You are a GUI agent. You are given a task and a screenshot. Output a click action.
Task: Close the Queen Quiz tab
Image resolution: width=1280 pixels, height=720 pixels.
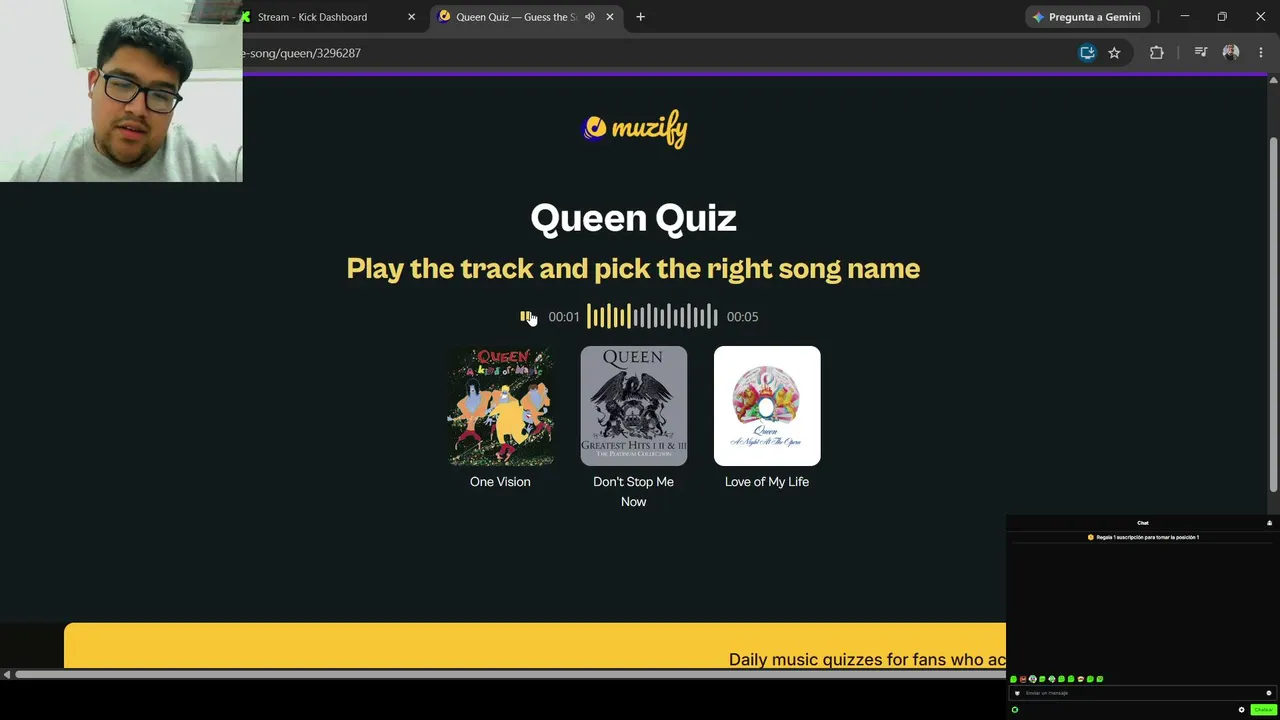tap(610, 17)
